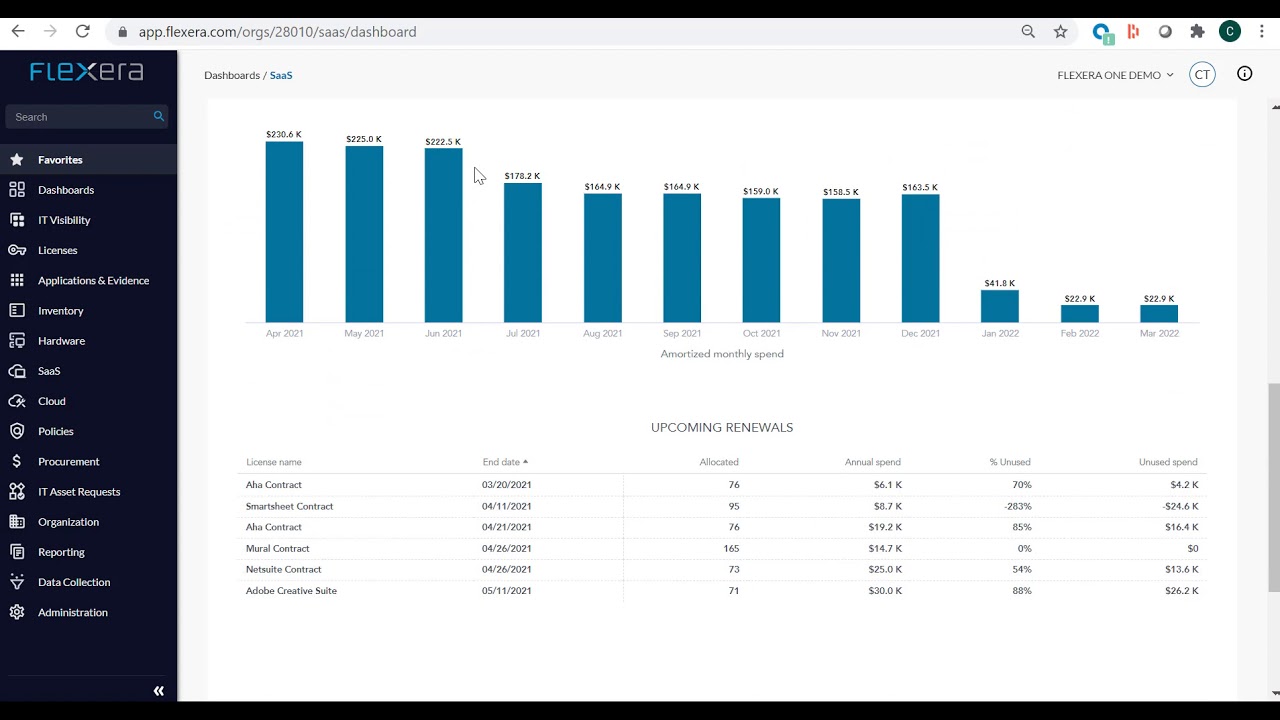Click the Netsuite Contract row name
Screen dimensions: 1280x720
[x=284, y=569]
